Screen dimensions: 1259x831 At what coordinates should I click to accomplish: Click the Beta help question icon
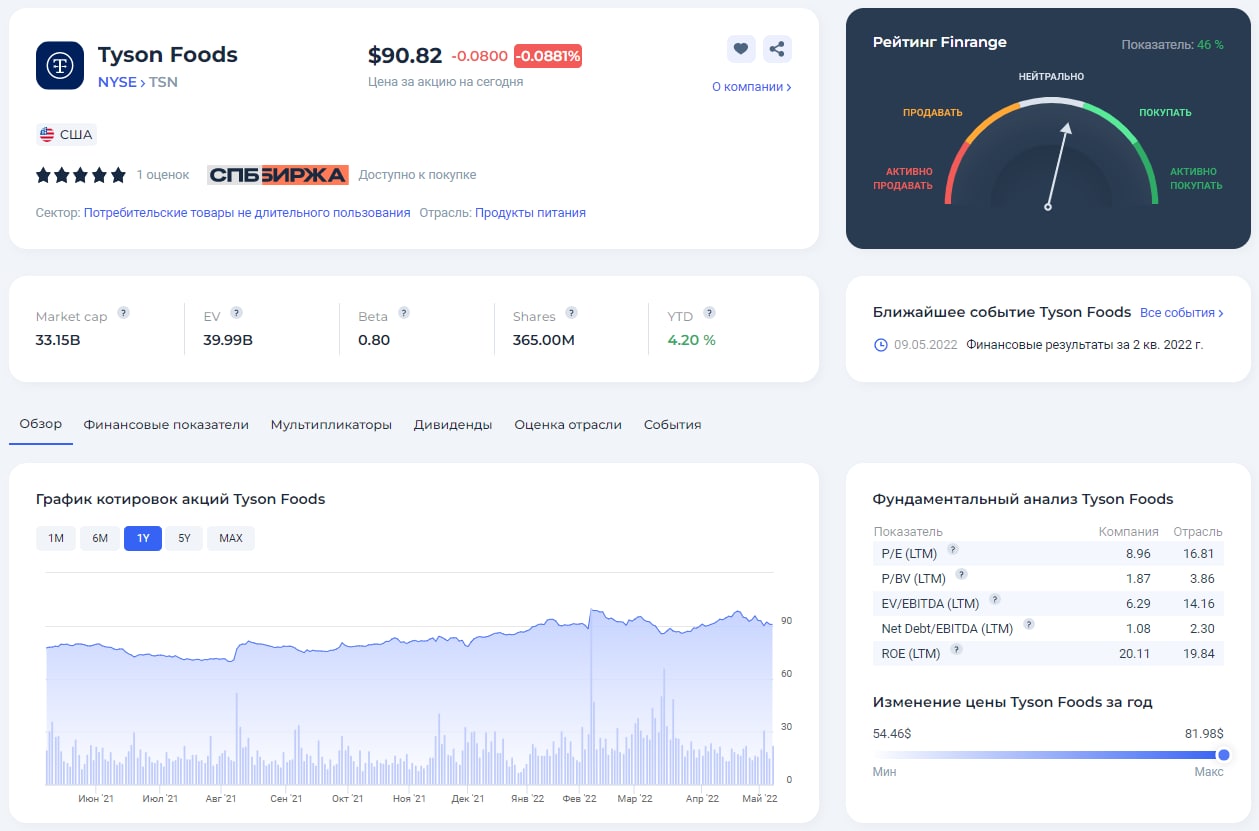(404, 312)
